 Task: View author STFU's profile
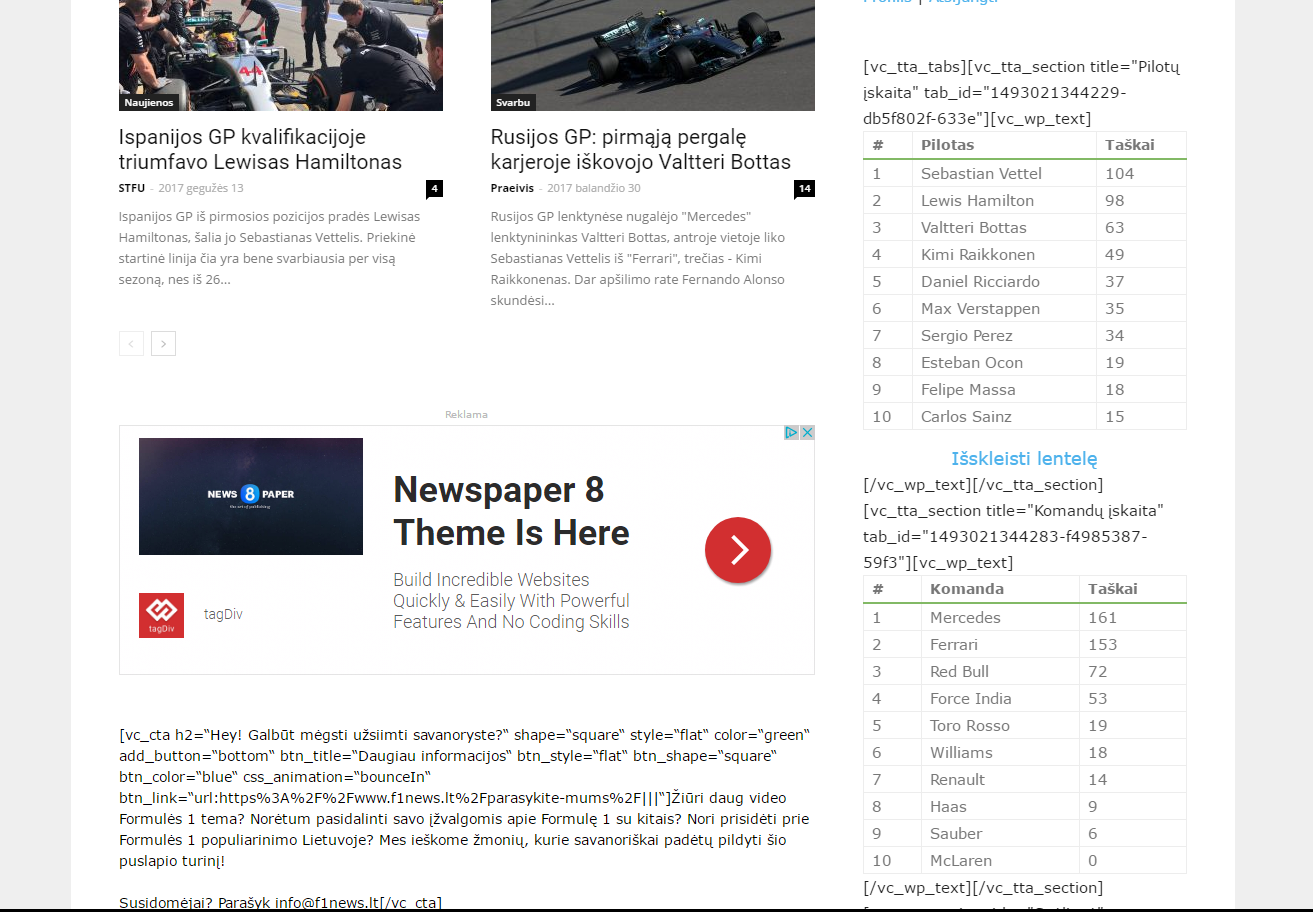(132, 188)
